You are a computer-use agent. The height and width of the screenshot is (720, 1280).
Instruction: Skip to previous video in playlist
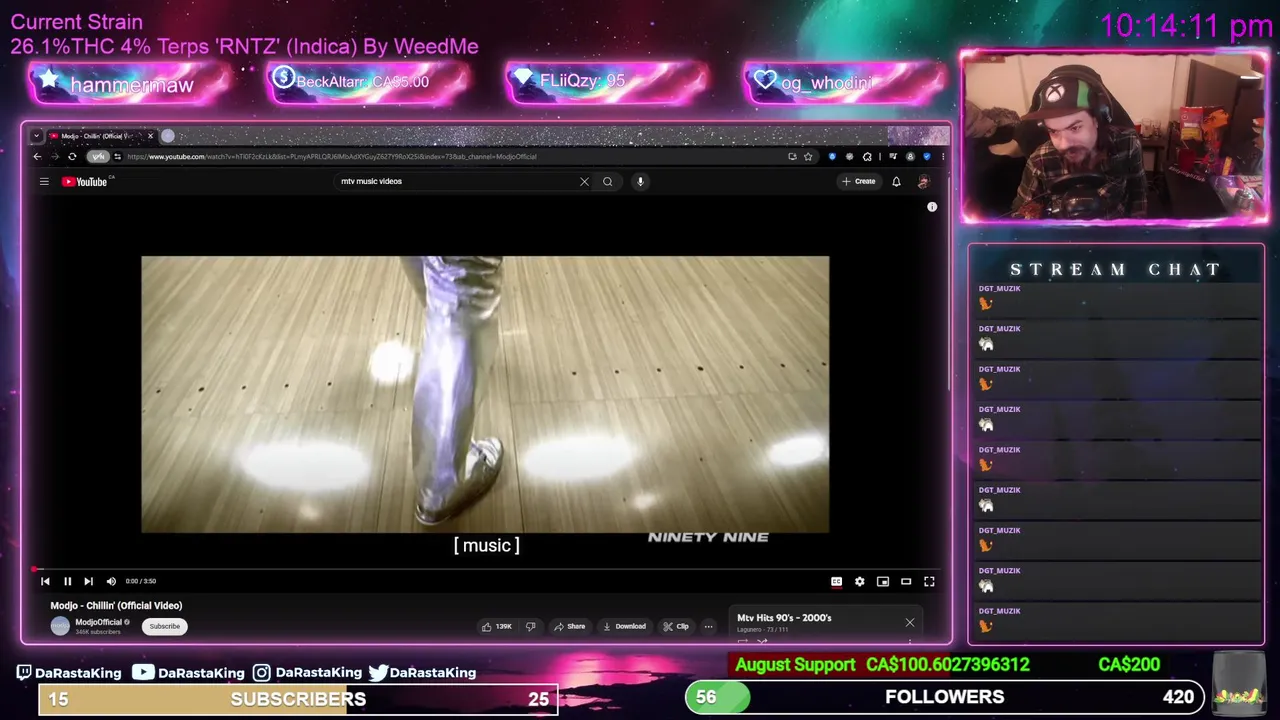[45, 581]
